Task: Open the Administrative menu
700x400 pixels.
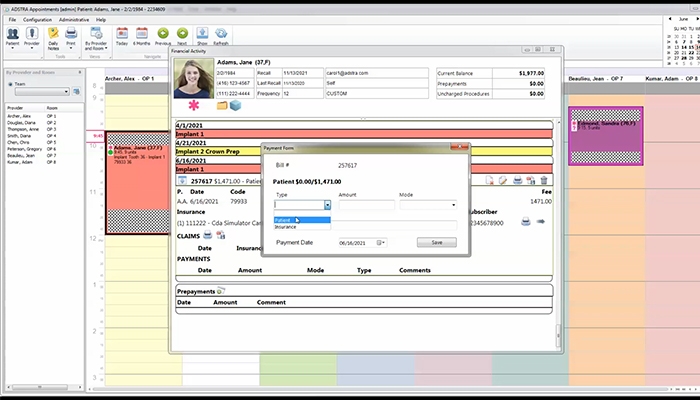Action: tap(74, 20)
